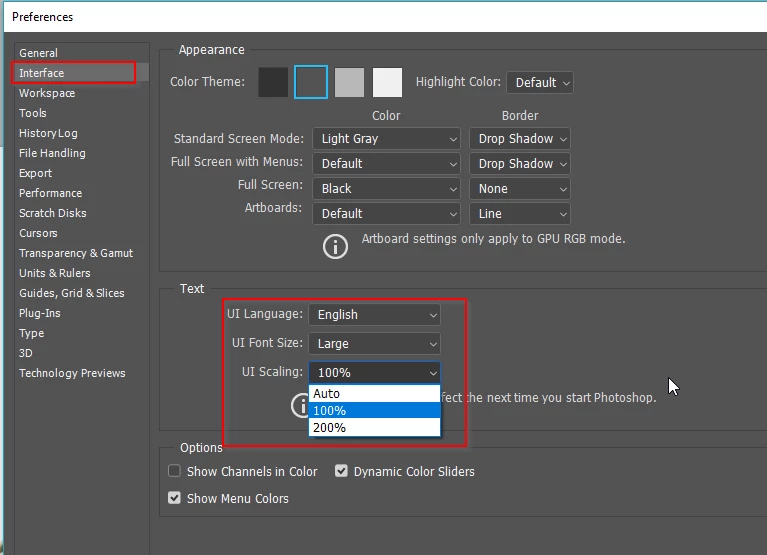Switch to File Handling preferences
This screenshot has height=555, width=767.
point(52,153)
